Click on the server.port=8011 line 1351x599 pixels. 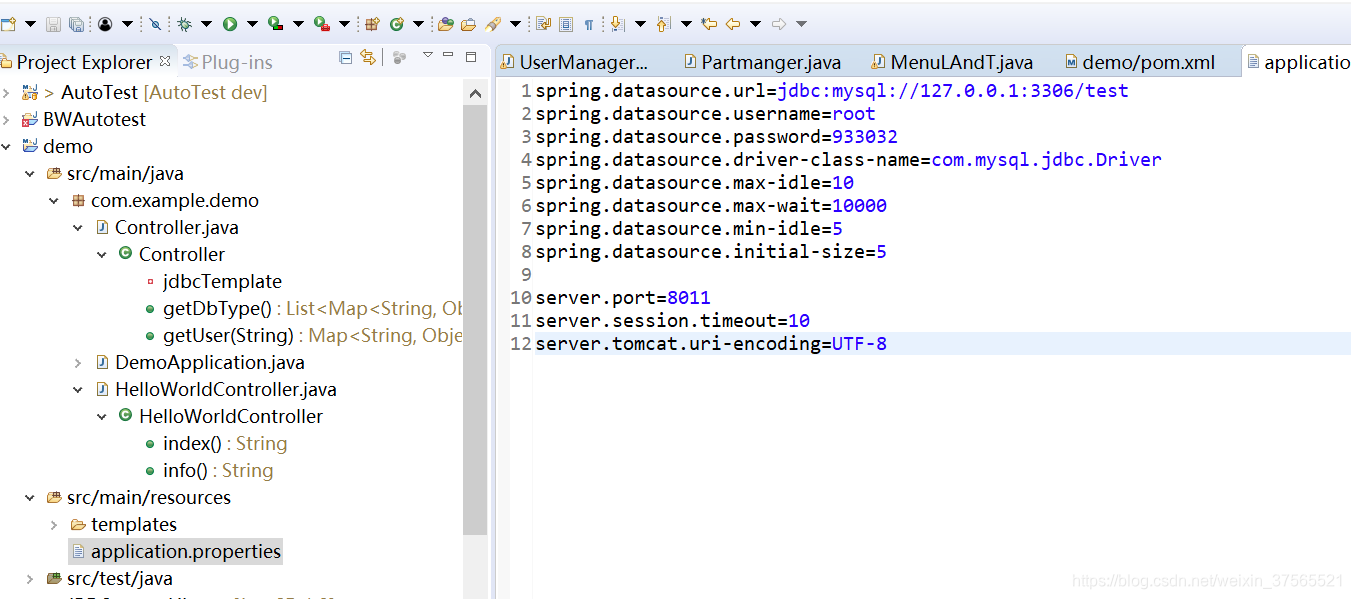623,297
